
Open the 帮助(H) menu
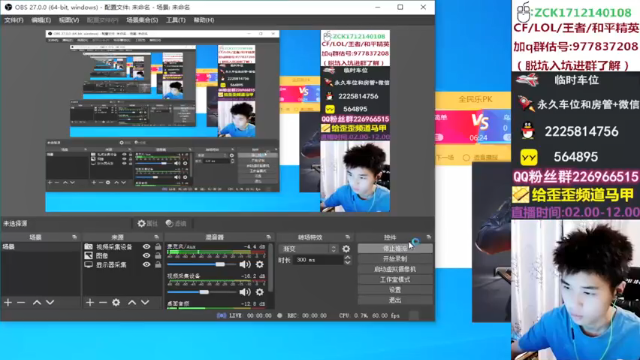click(x=204, y=20)
